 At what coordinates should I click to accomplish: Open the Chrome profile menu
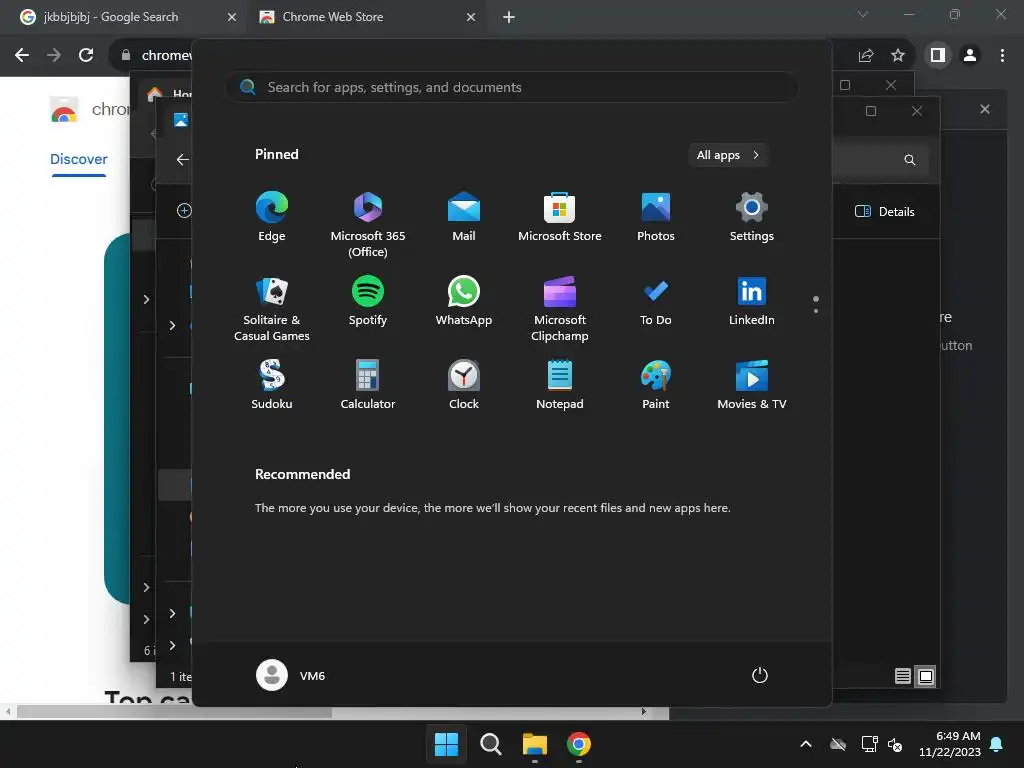click(970, 56)
